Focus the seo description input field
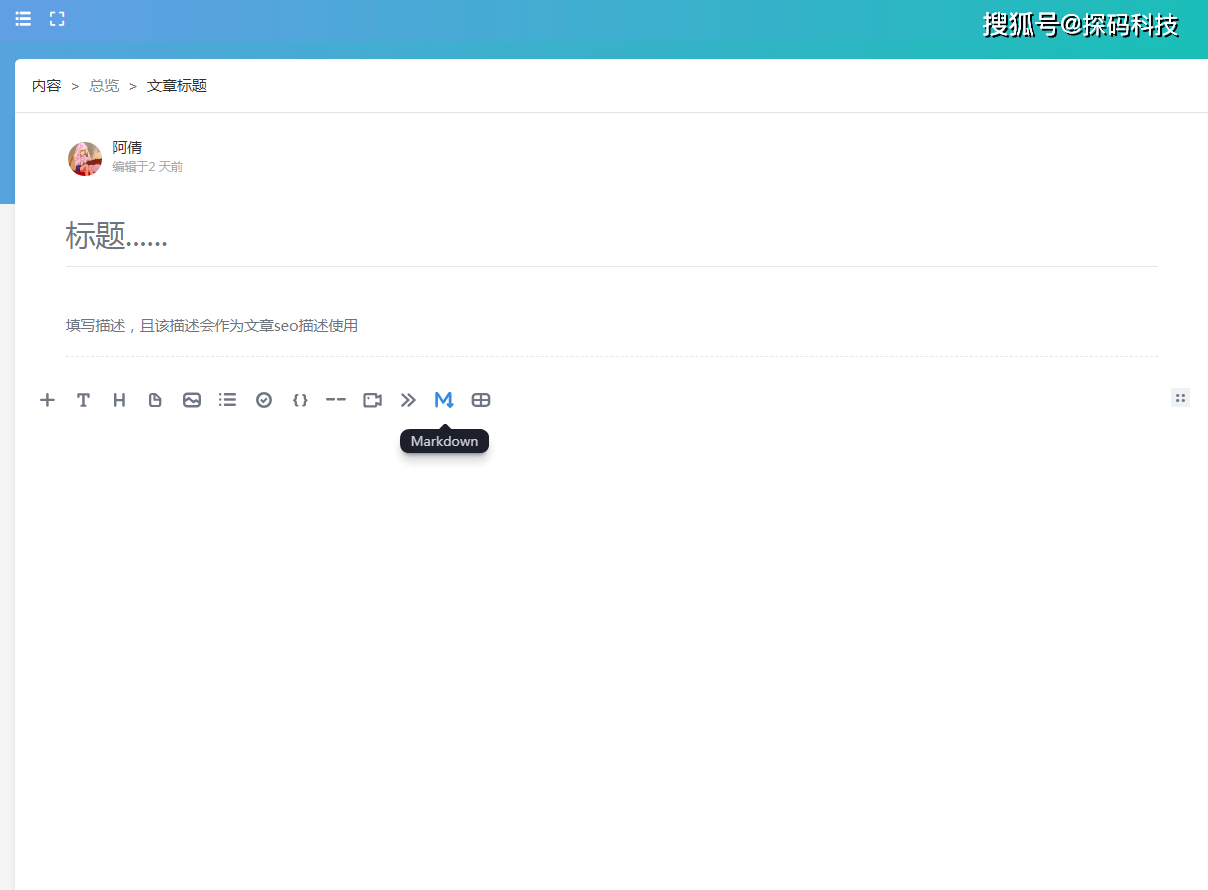The width and height of the screenshot is (1208, 890). (x=612, y=326)
